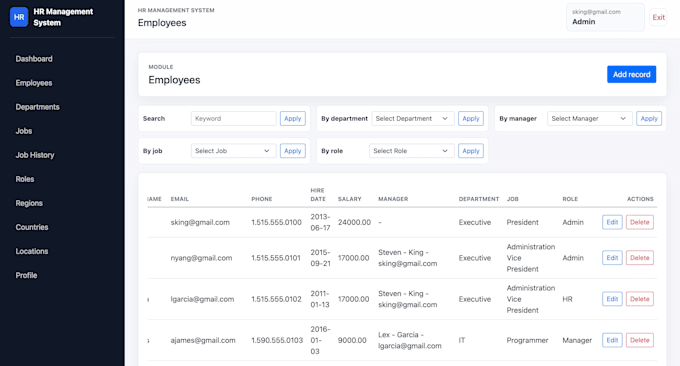Click the Programmer job cell
680x366 pixels.
coord(527,340)
